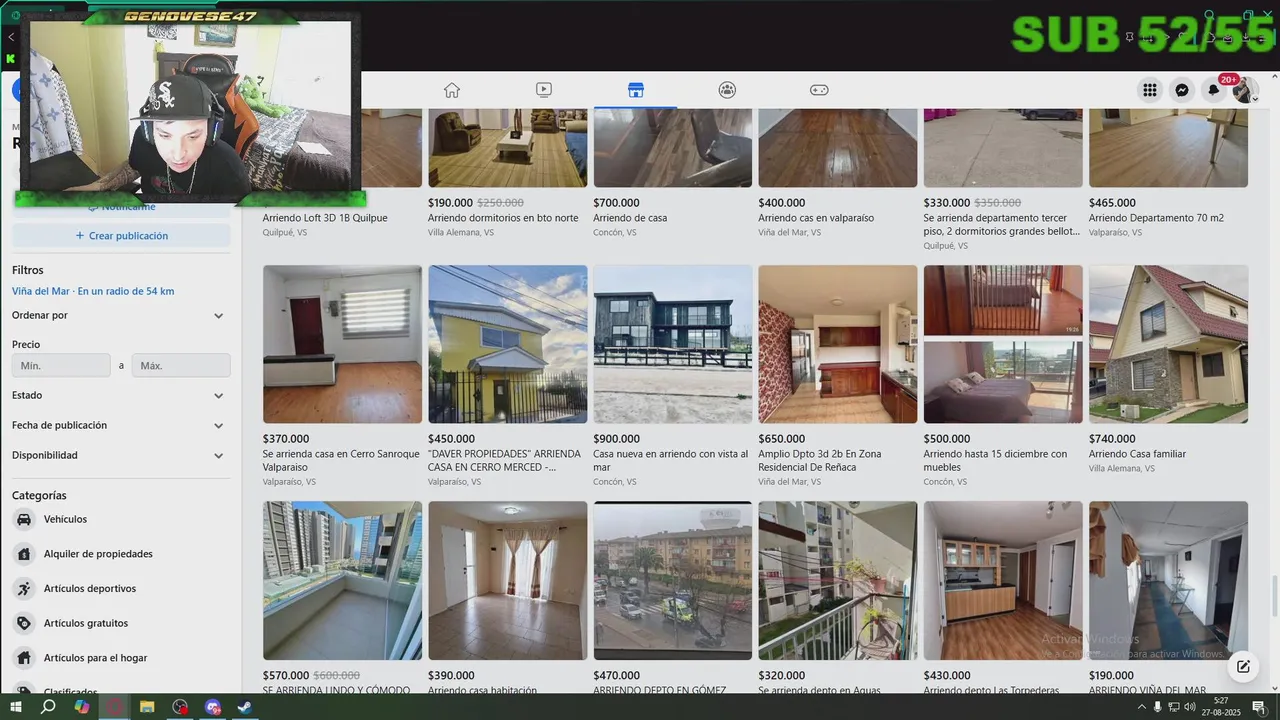Open the black modern house $900.000 photo
This screenshot has width=1280, height=720.
pyautogui.click(x=673, y=344)
